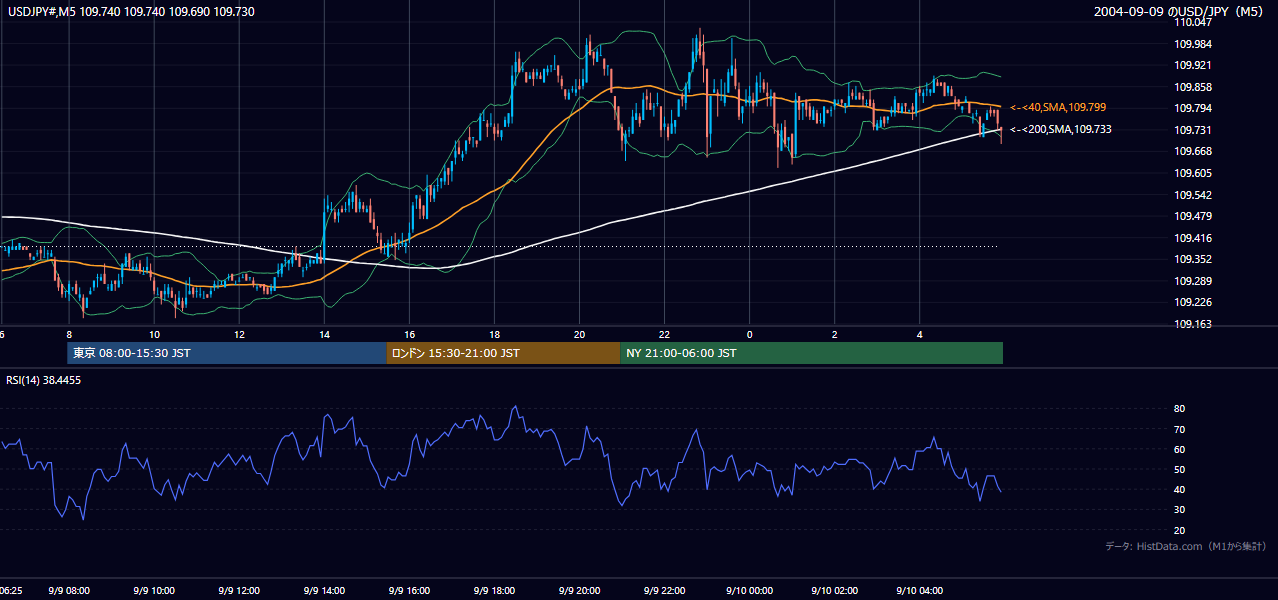Click the 9/9 12:00 time label

coord(239,591)
